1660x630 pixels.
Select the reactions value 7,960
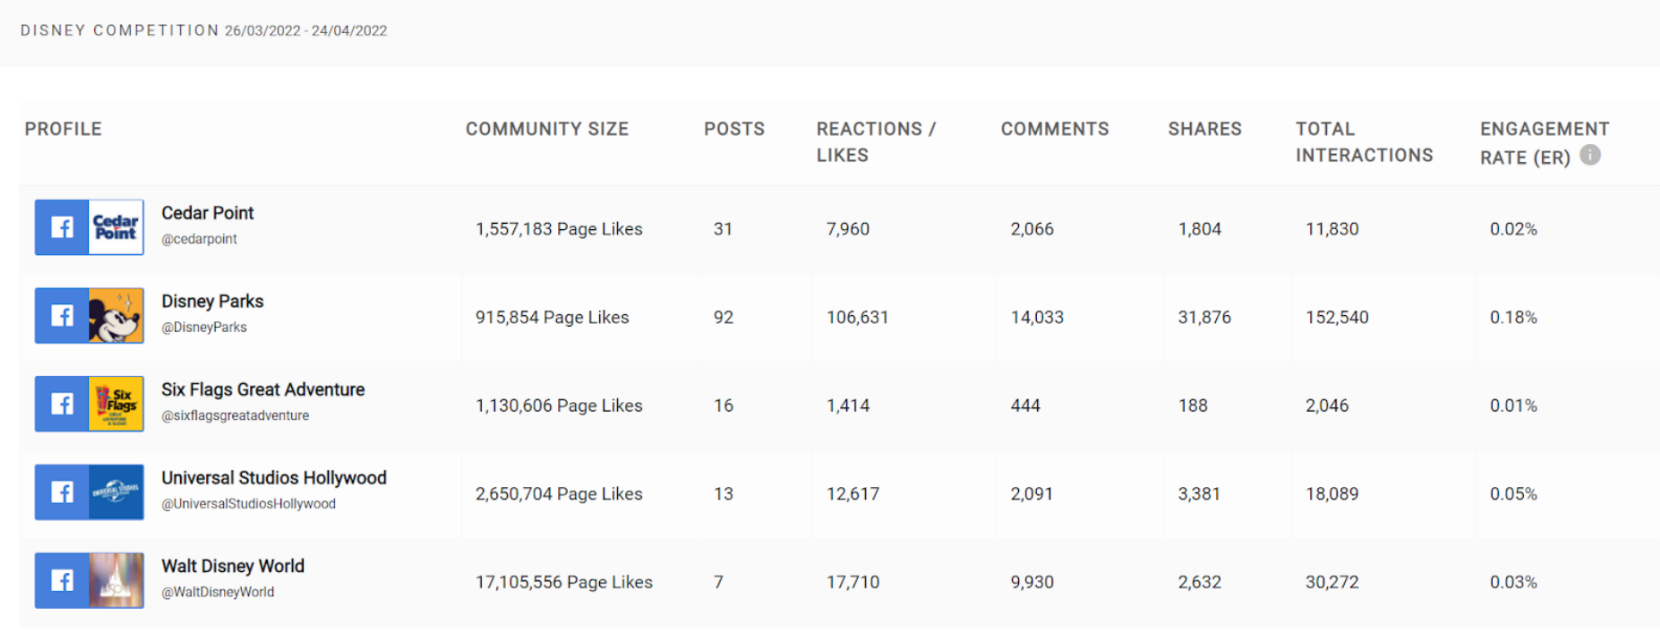click(848, 229)
